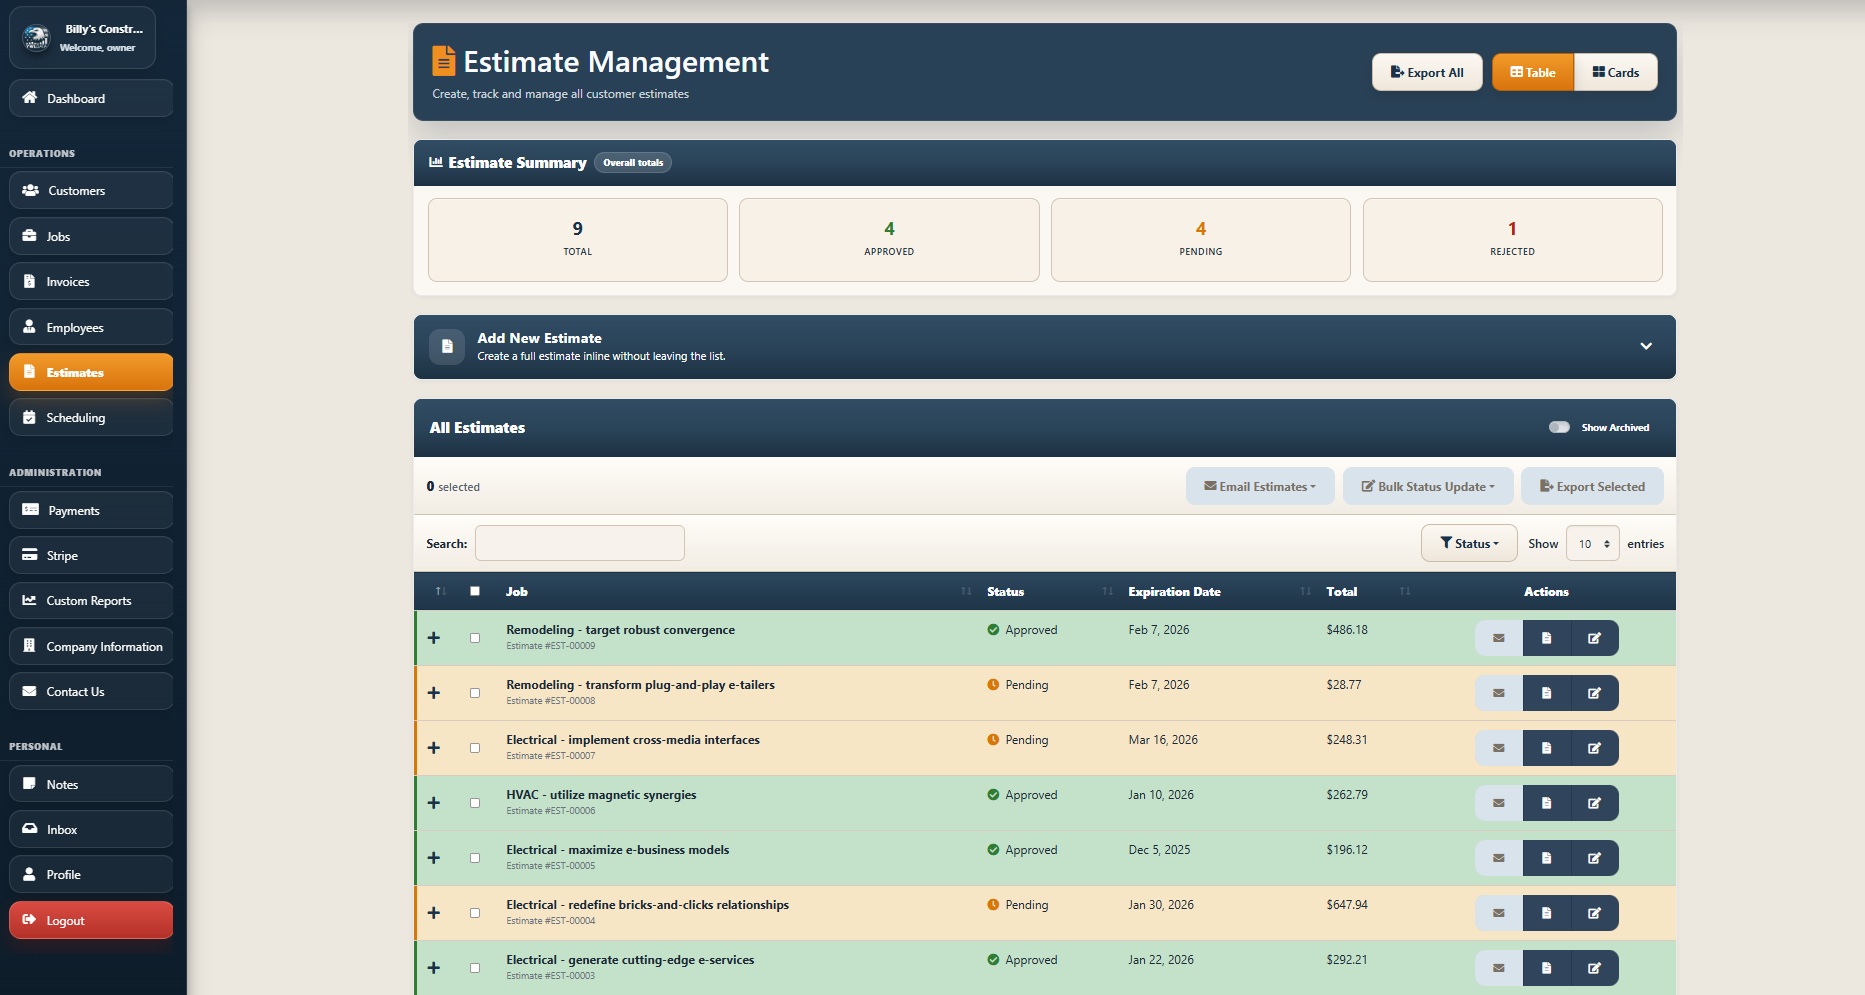This screenshot has width=1865, height=995.
Task: Email the EST-00008 estimate via envelope icon
Action: click(x=1498, y=693)
